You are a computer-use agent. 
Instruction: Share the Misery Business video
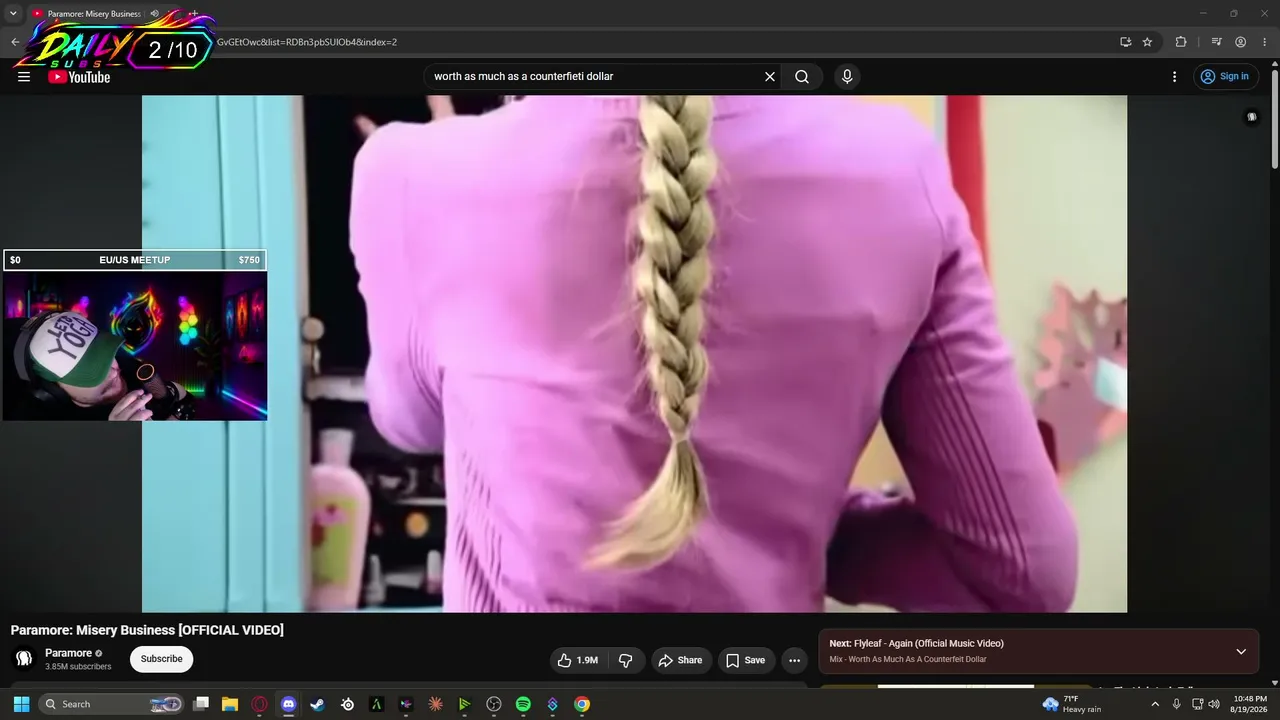(680, 660)
